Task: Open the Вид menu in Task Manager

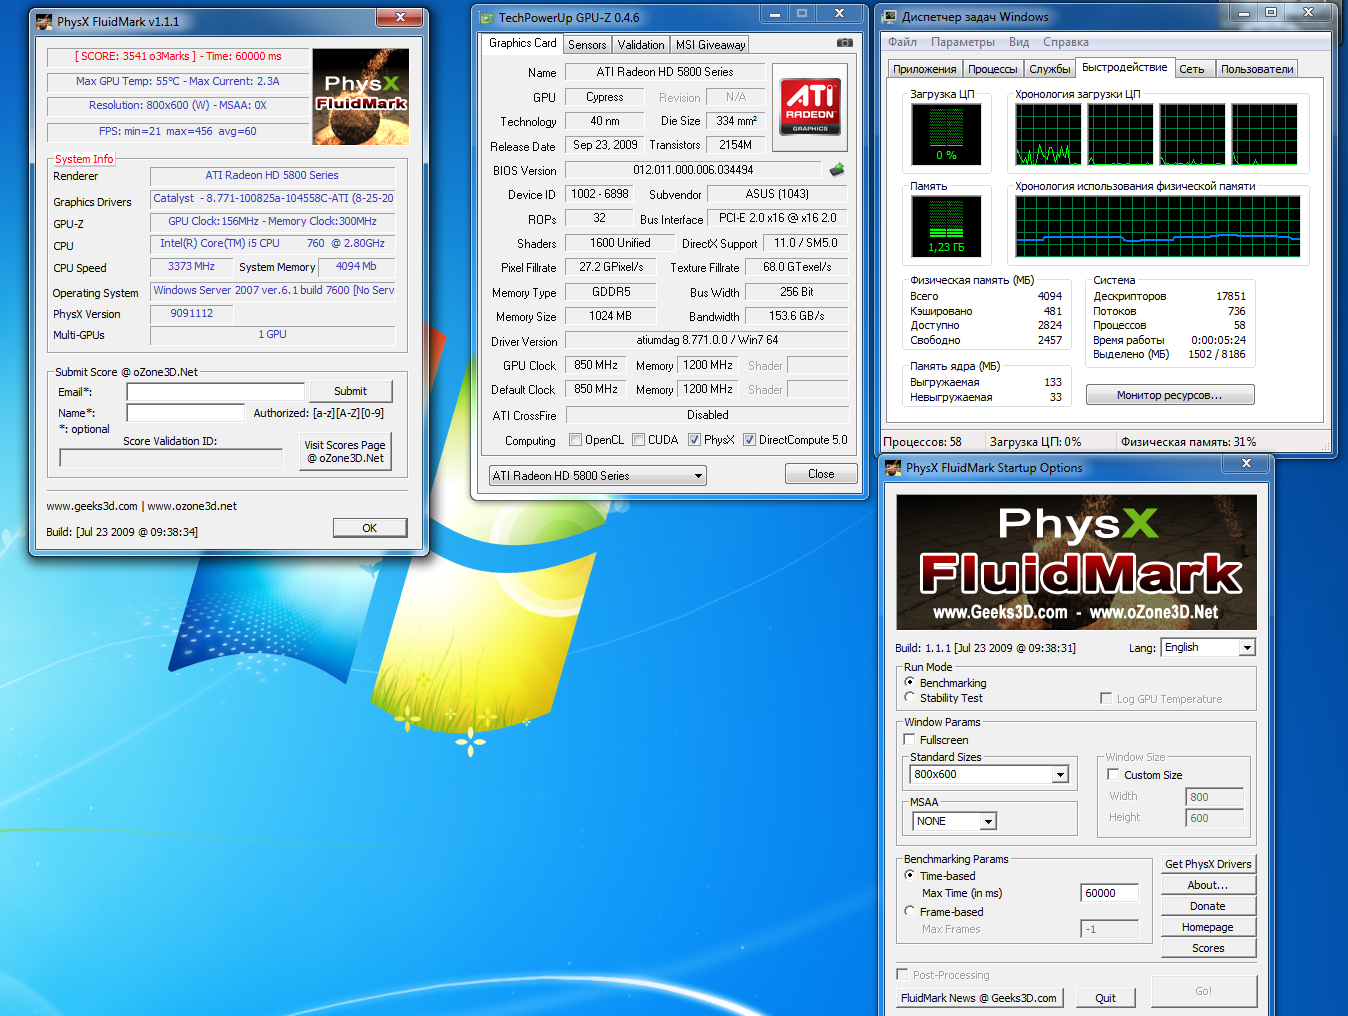Action: click(1019, 42)
